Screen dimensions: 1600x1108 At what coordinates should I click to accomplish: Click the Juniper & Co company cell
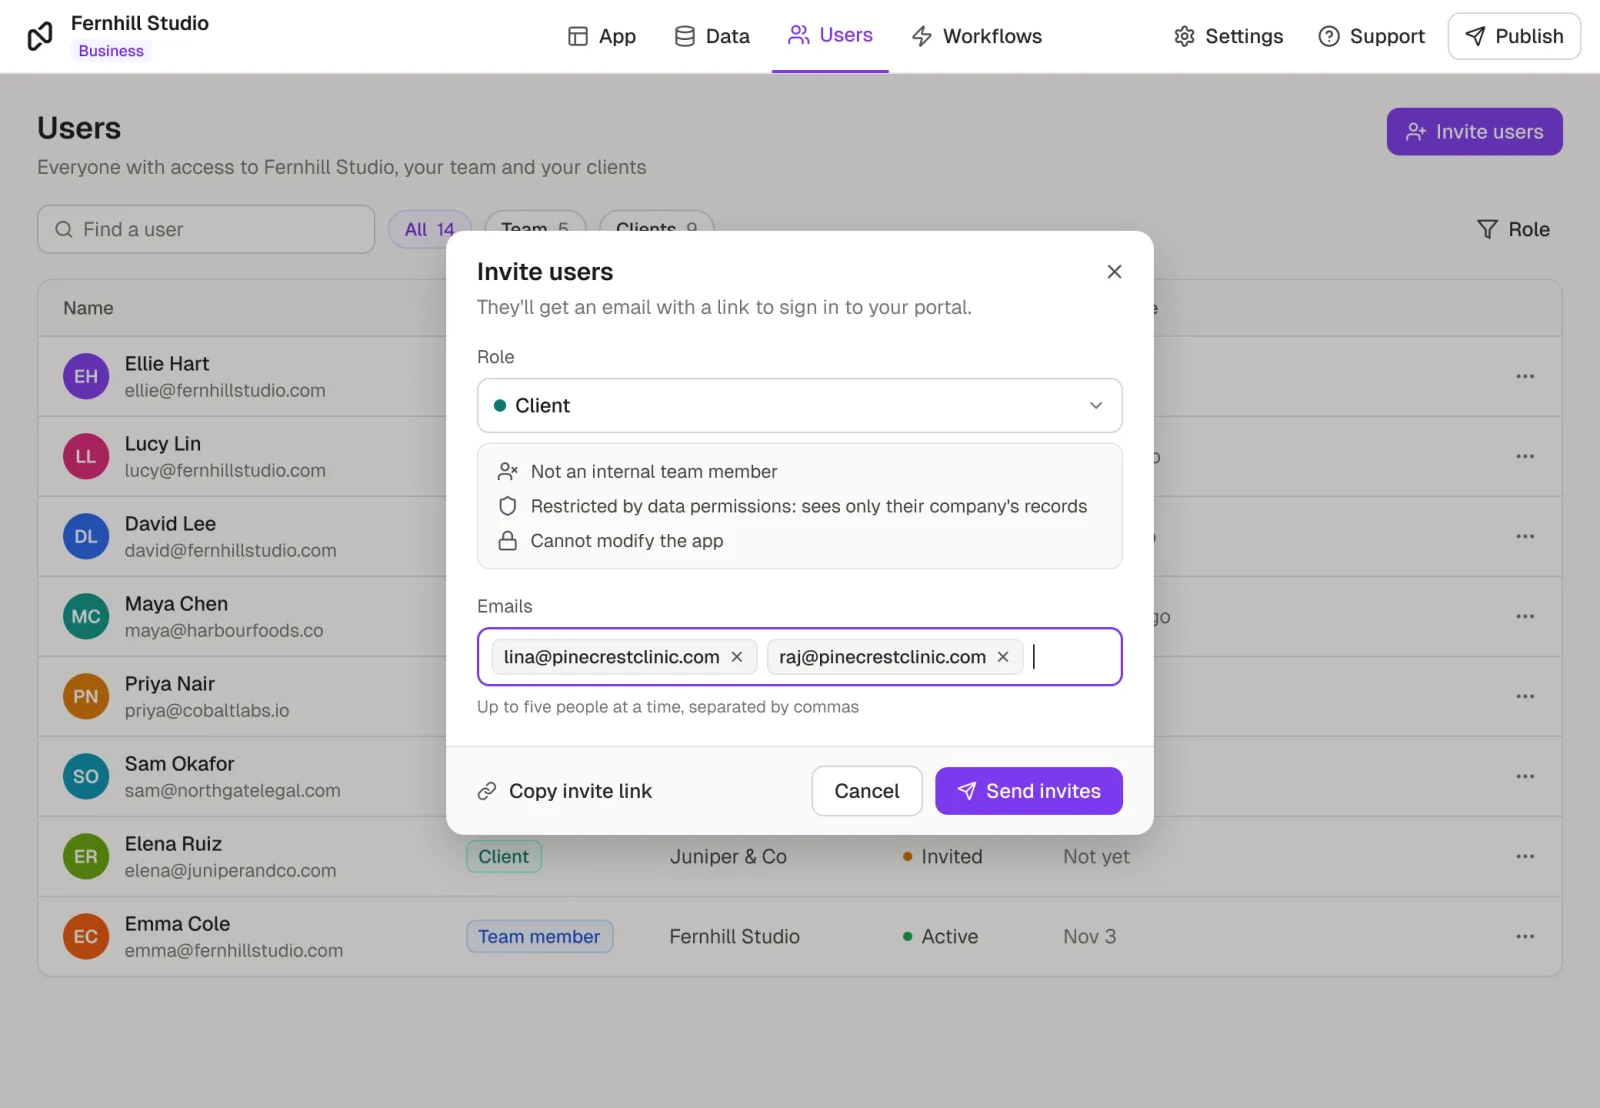click(x=728, y=856)
